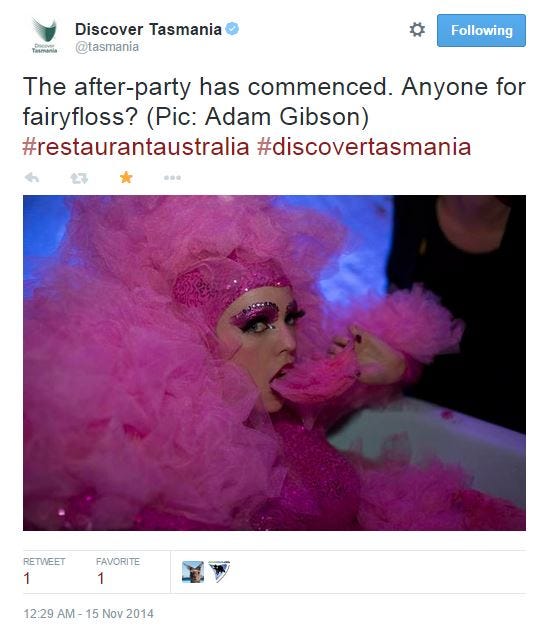Open the #discovertasmania hashtag
Image resolution: width=546 pixels, height=640 pixels.
coord(364,147)
